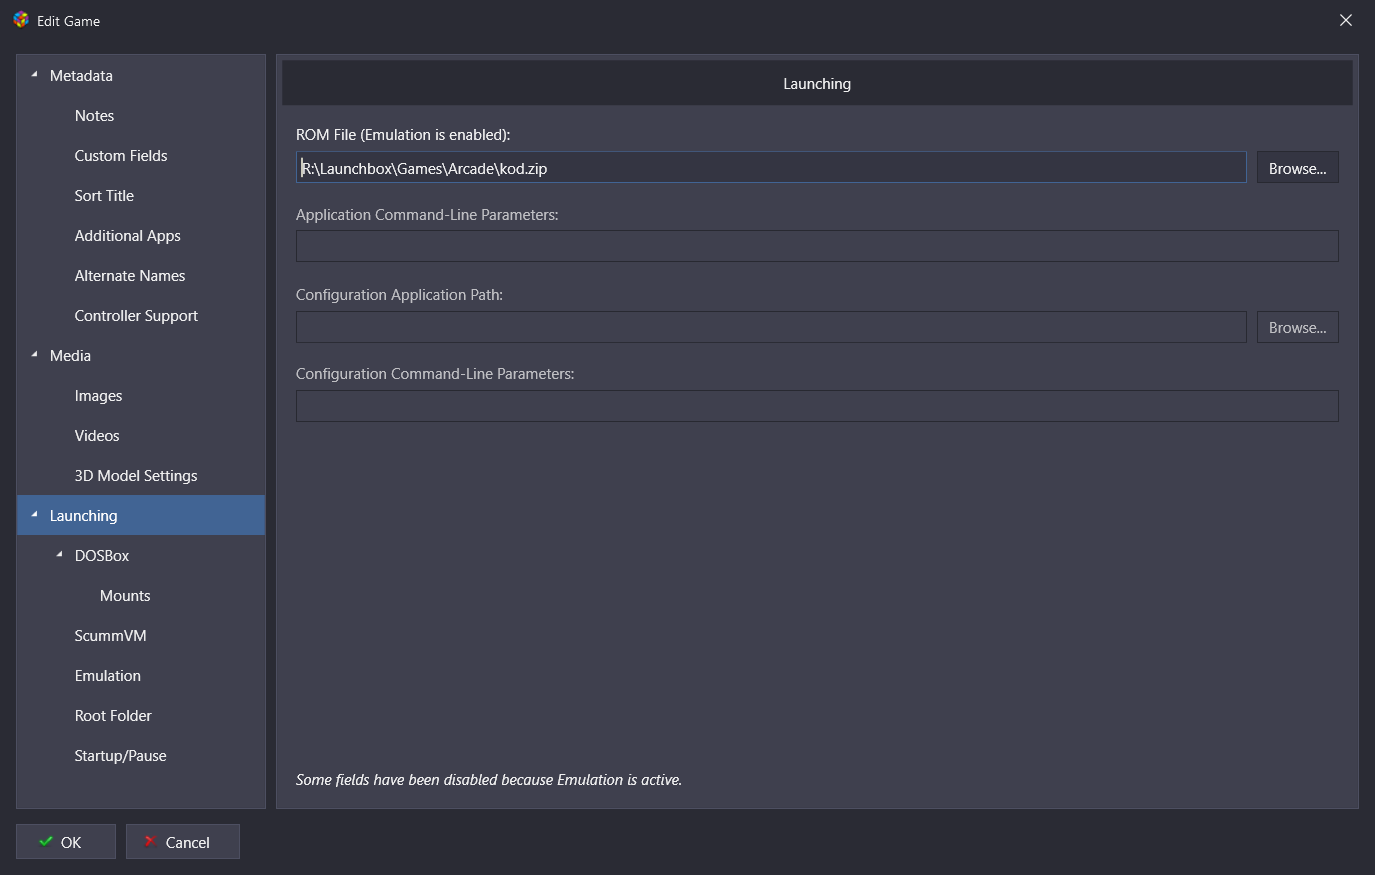Image resolution: width=1375 pixels, height=875 pixels.
Task: Click the 'ROM File (Emulation is enabled):' label
Action: (403, 135)
